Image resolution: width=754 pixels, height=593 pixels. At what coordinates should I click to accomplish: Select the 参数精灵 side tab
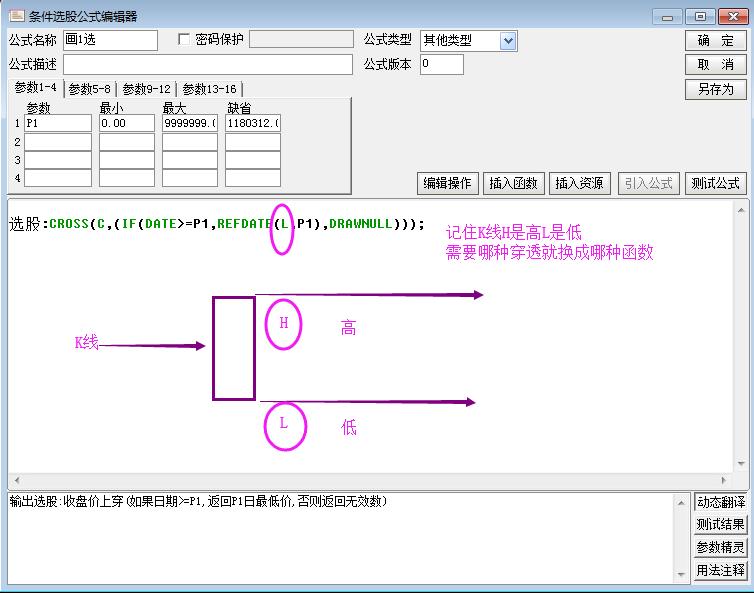point(720,547)
